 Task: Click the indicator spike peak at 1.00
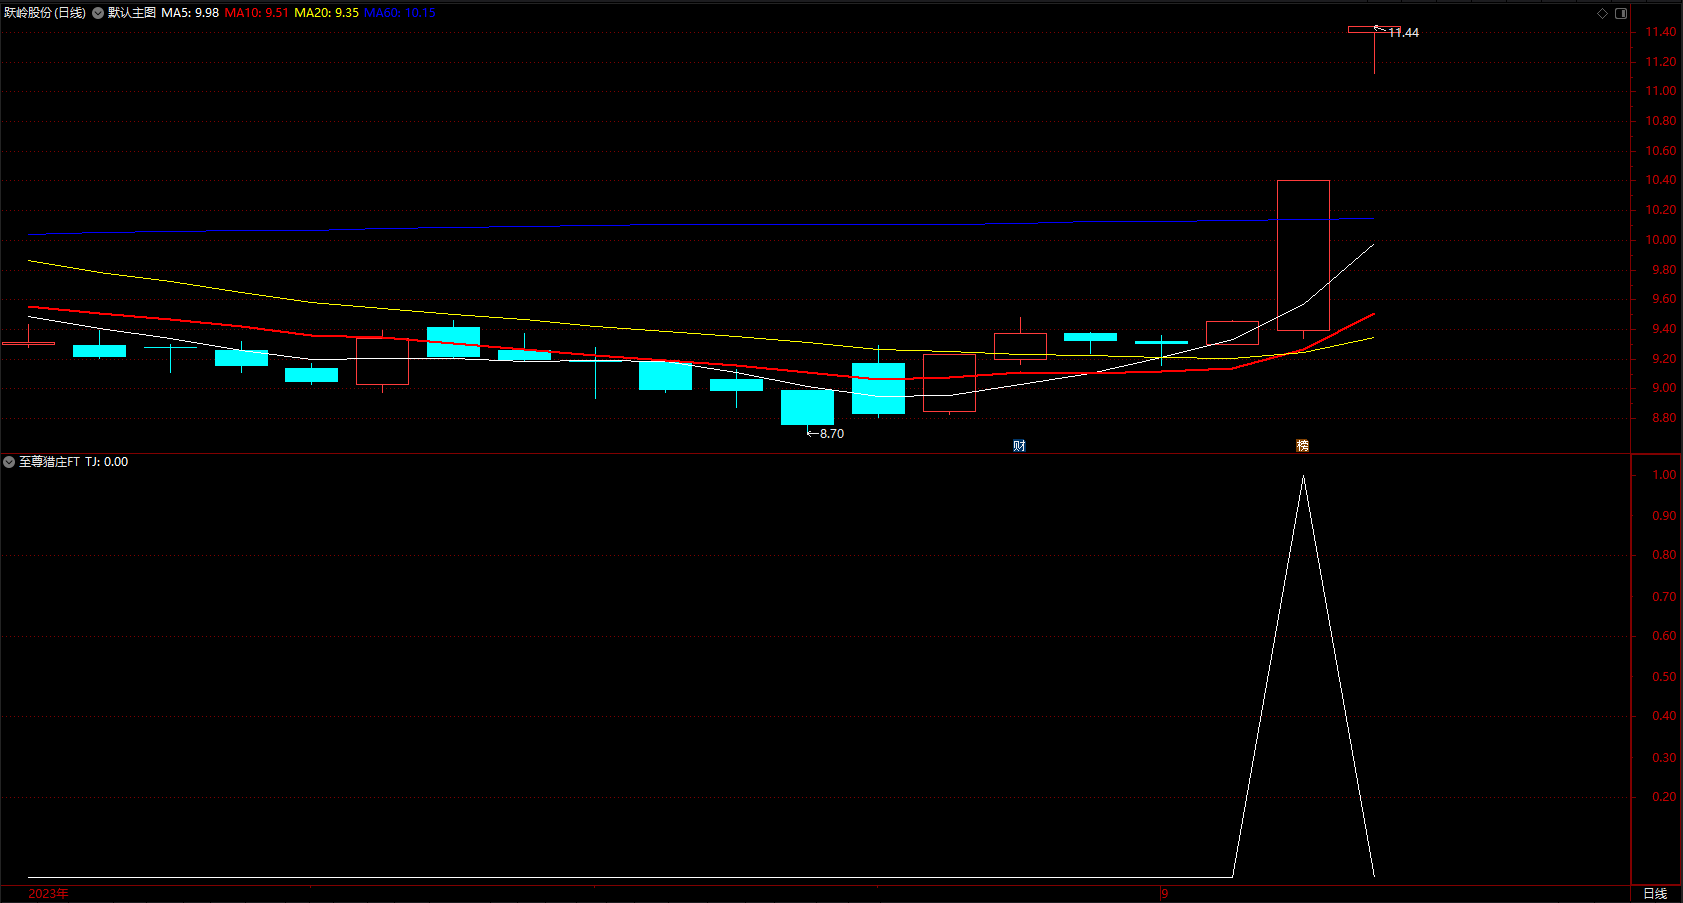coord(1303,476)
